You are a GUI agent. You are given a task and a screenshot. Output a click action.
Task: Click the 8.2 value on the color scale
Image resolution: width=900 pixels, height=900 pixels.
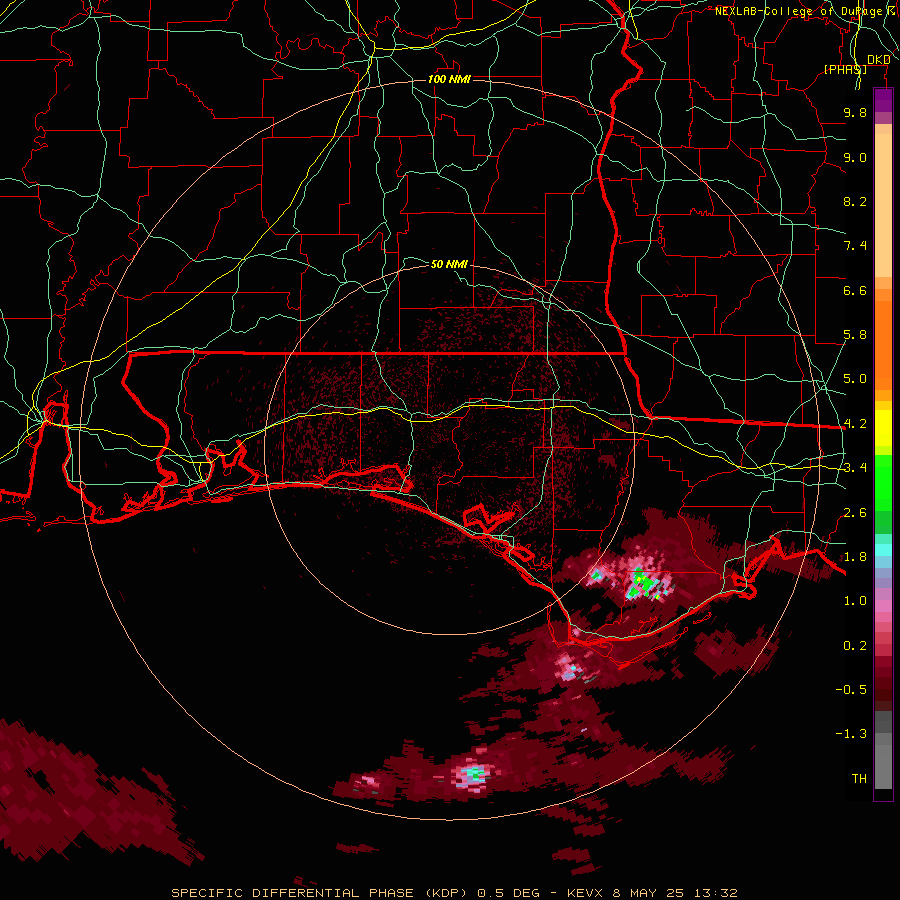coord(855,201)
